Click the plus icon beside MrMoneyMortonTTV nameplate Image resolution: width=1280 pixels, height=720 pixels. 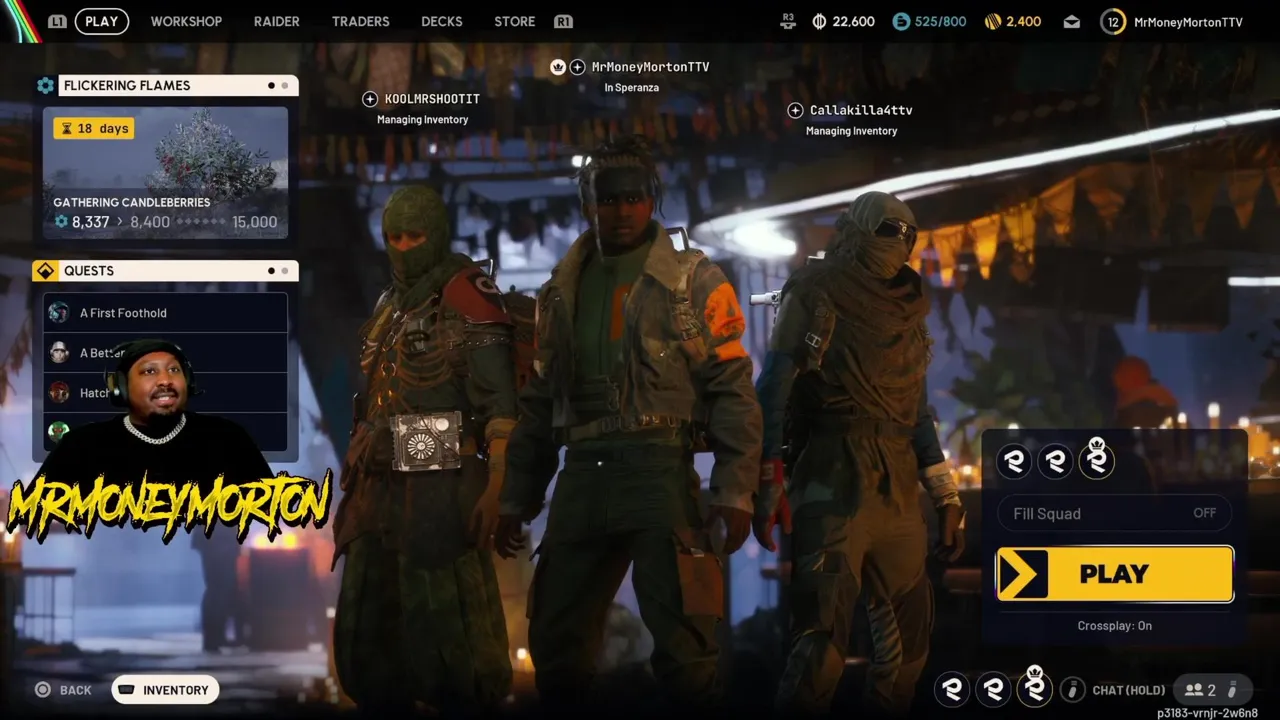click(x=577, y=67)
